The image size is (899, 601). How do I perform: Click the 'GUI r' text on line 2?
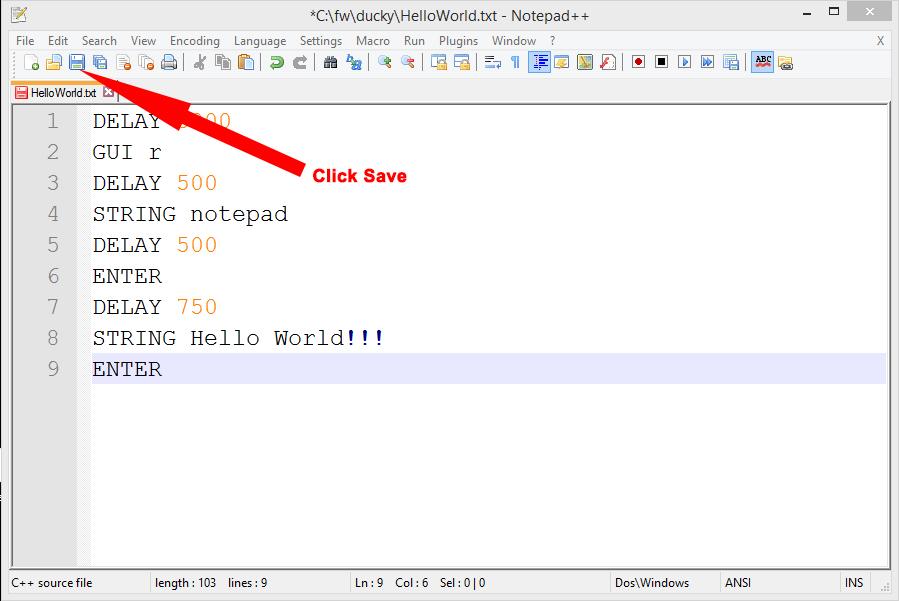pyautogui.click(x=127, y=153)
